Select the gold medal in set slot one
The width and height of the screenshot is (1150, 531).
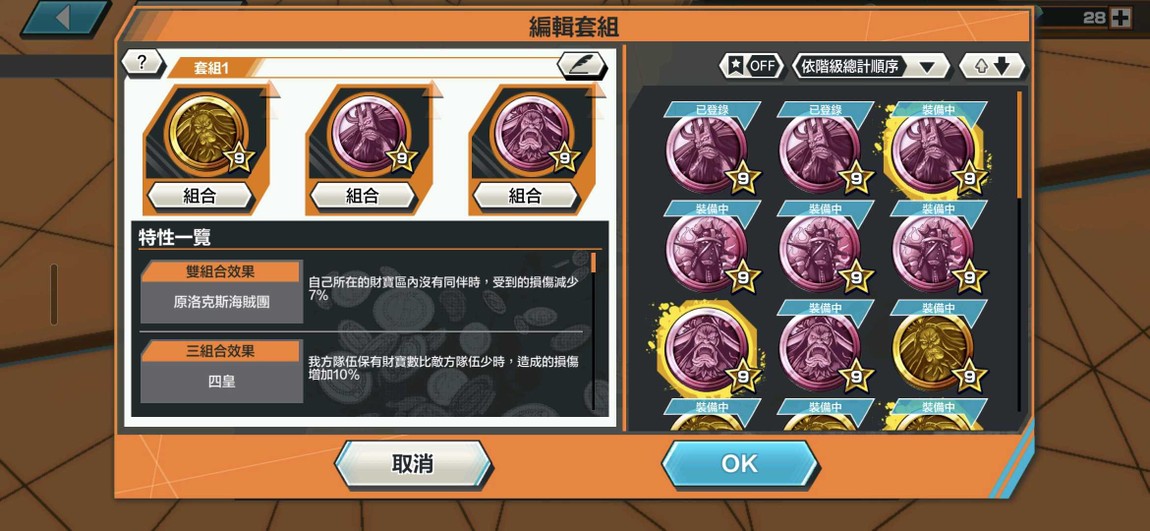click(x=207, y=133)
